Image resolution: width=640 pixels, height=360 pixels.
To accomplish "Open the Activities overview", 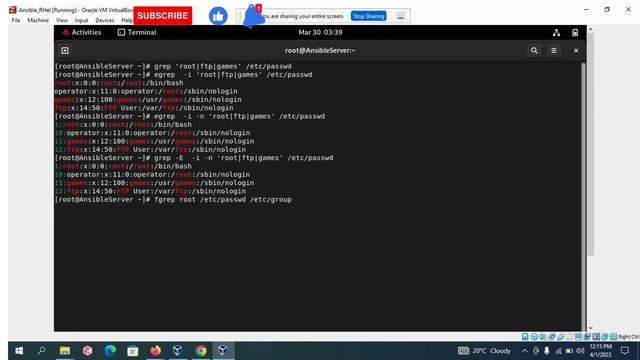I will (82, 32).
